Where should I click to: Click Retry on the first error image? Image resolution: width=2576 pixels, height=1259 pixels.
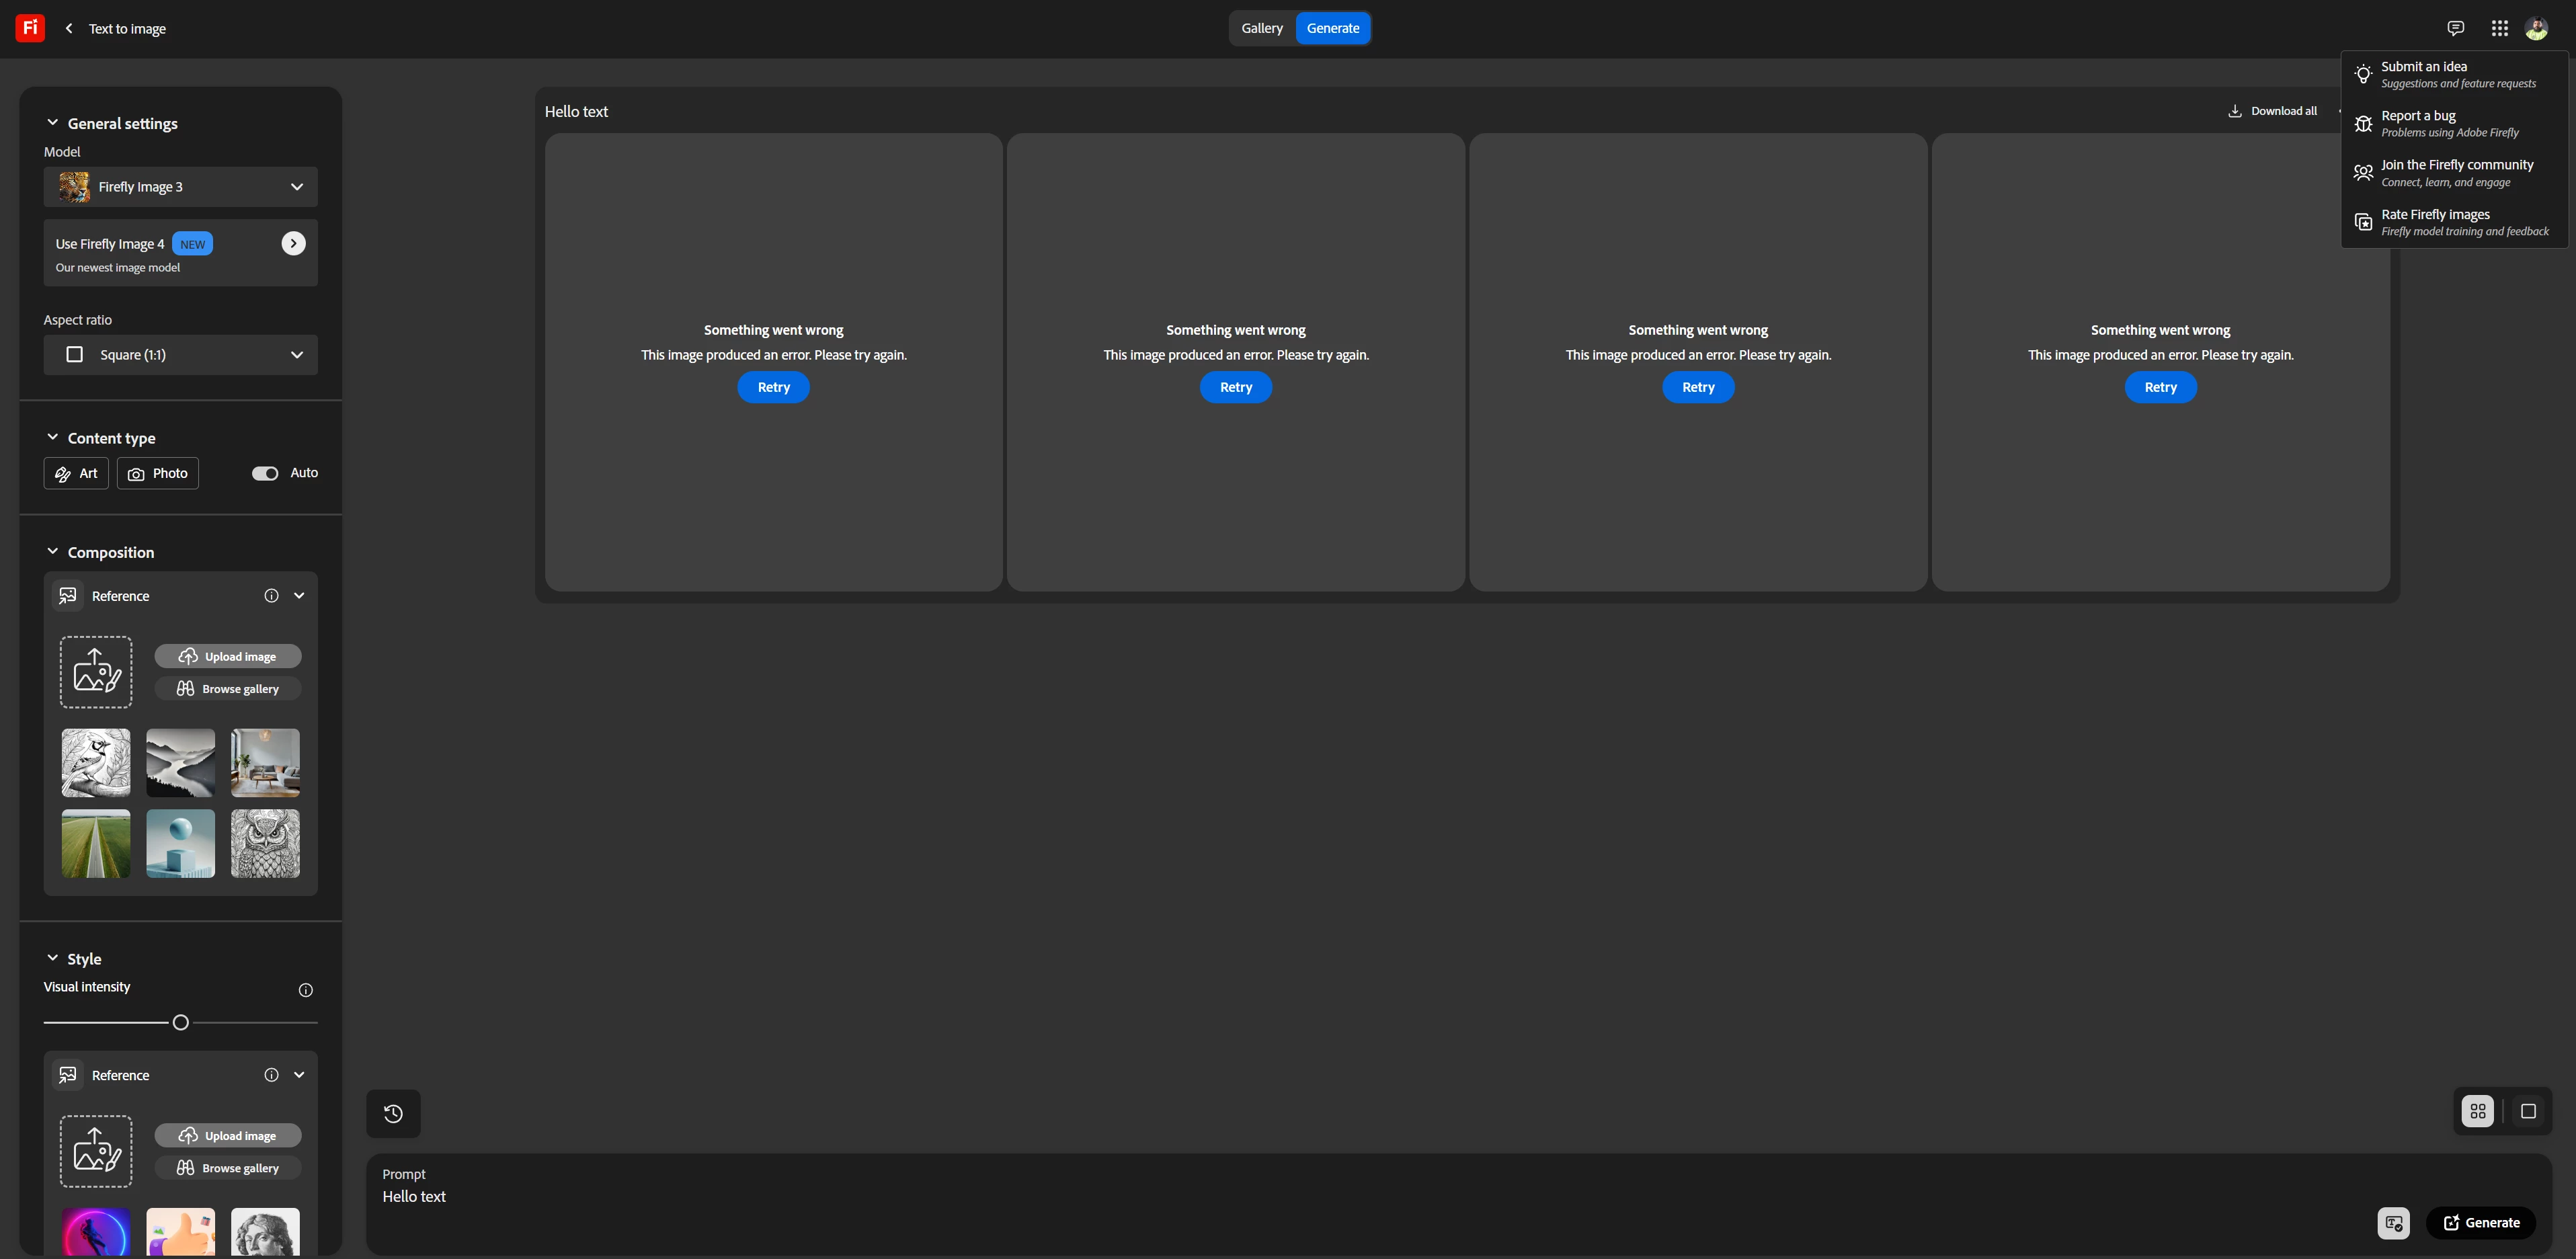[773, 387]
